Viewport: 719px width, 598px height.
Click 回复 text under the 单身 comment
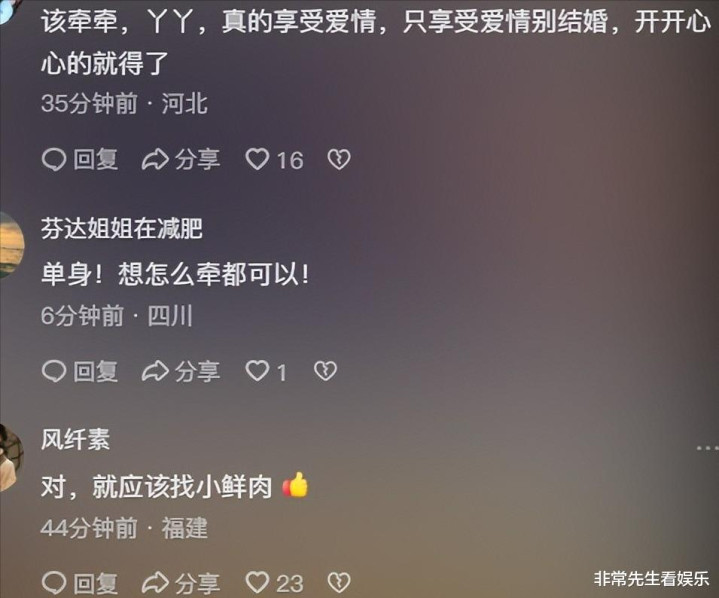coord(95,371)
